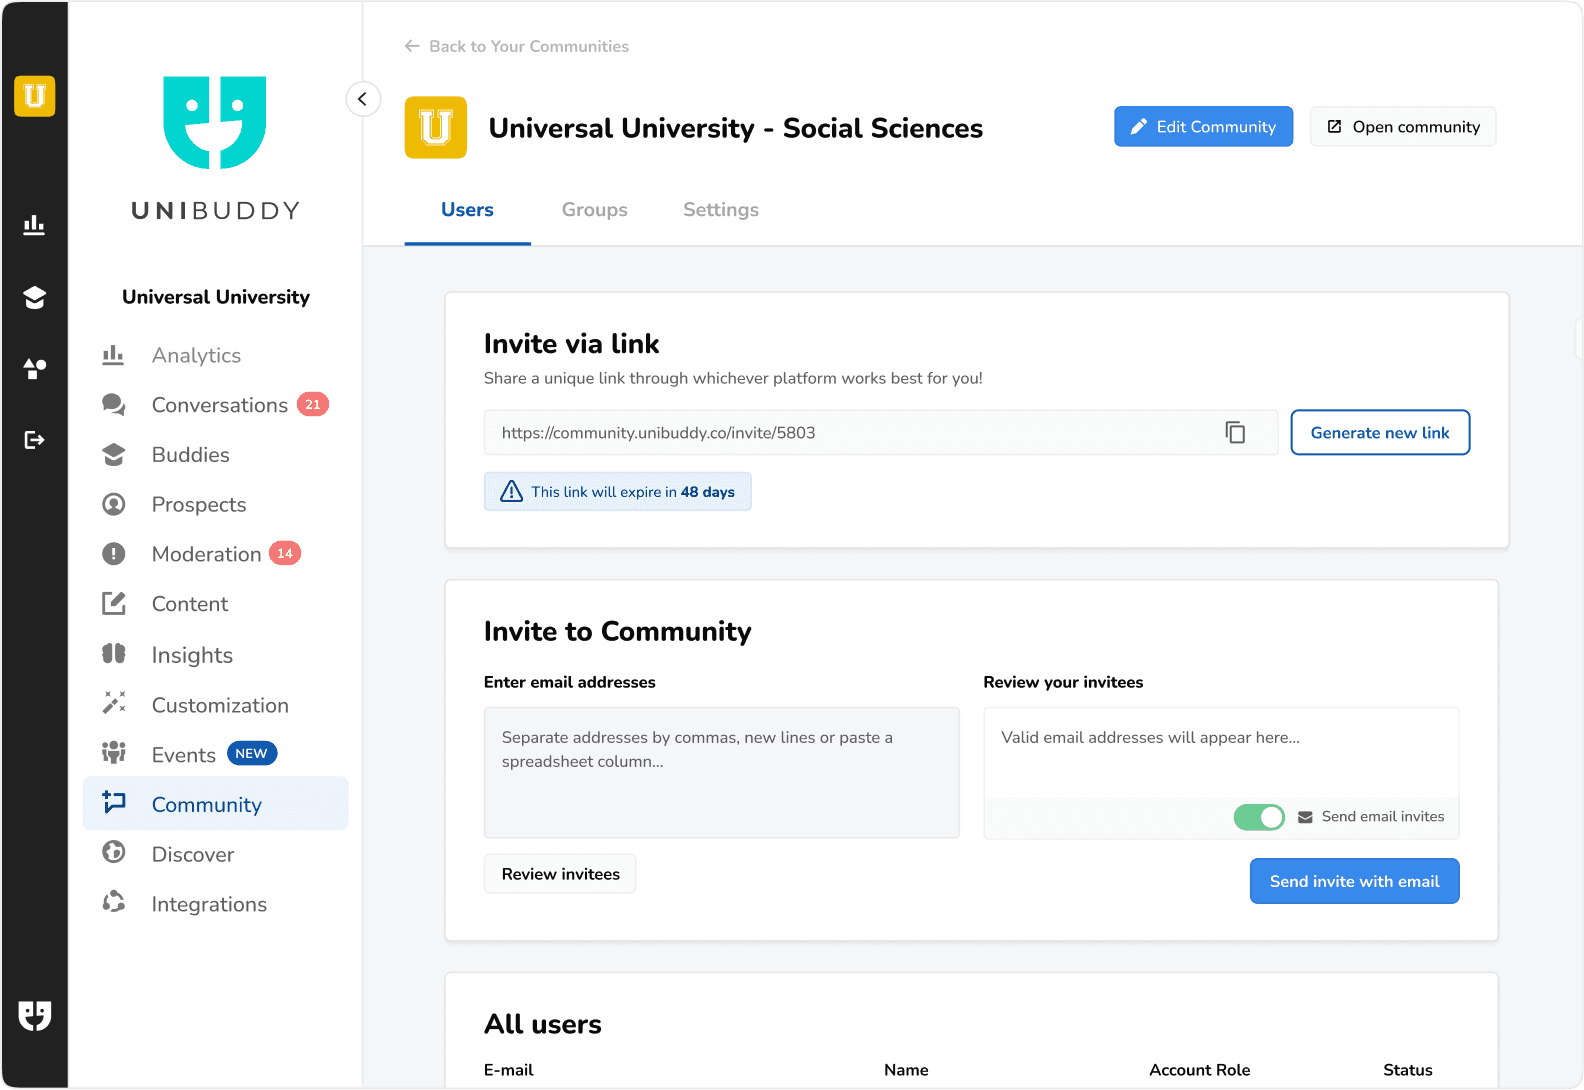Click the link expiry warning notice

[618, 492]
